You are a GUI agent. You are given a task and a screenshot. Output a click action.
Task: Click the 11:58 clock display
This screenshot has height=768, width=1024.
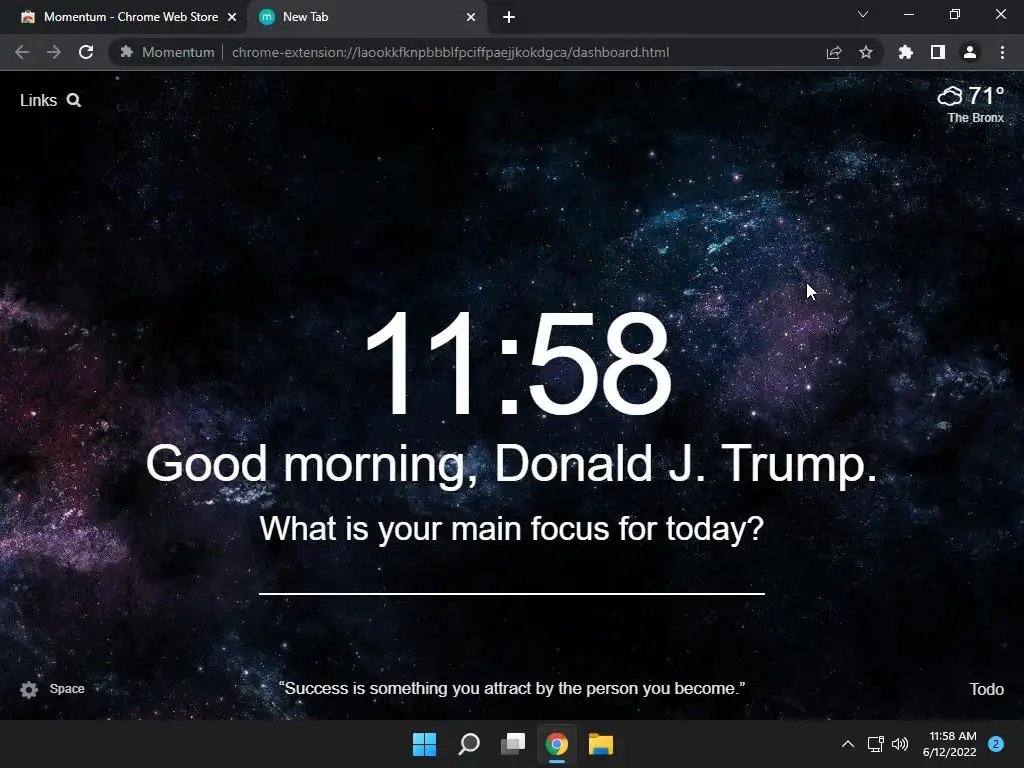[x=518, y=363]
